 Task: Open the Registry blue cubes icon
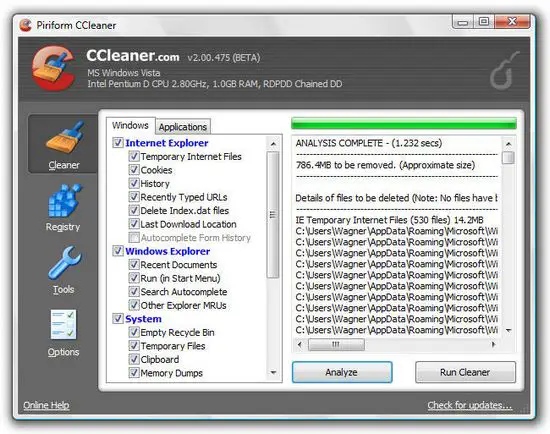point(65,201)
